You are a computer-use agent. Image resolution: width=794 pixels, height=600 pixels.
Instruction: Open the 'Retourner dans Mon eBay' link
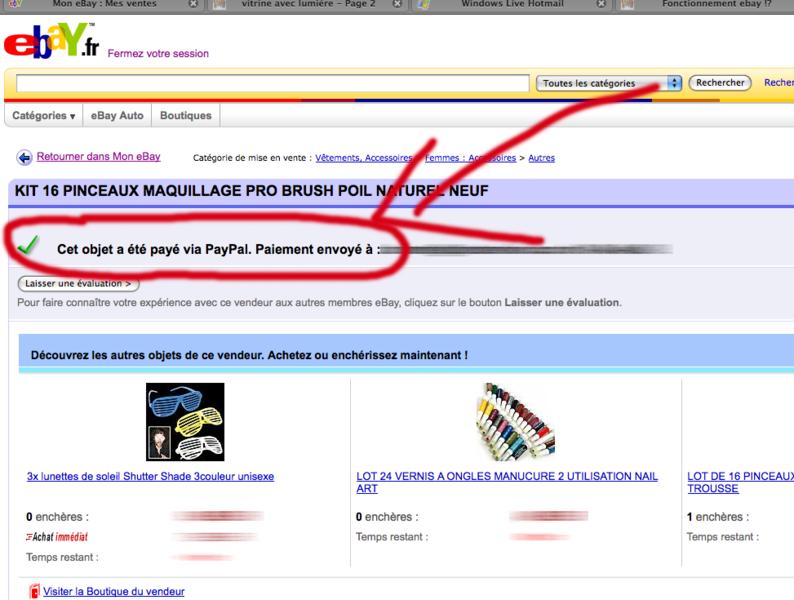coord(98,157)
